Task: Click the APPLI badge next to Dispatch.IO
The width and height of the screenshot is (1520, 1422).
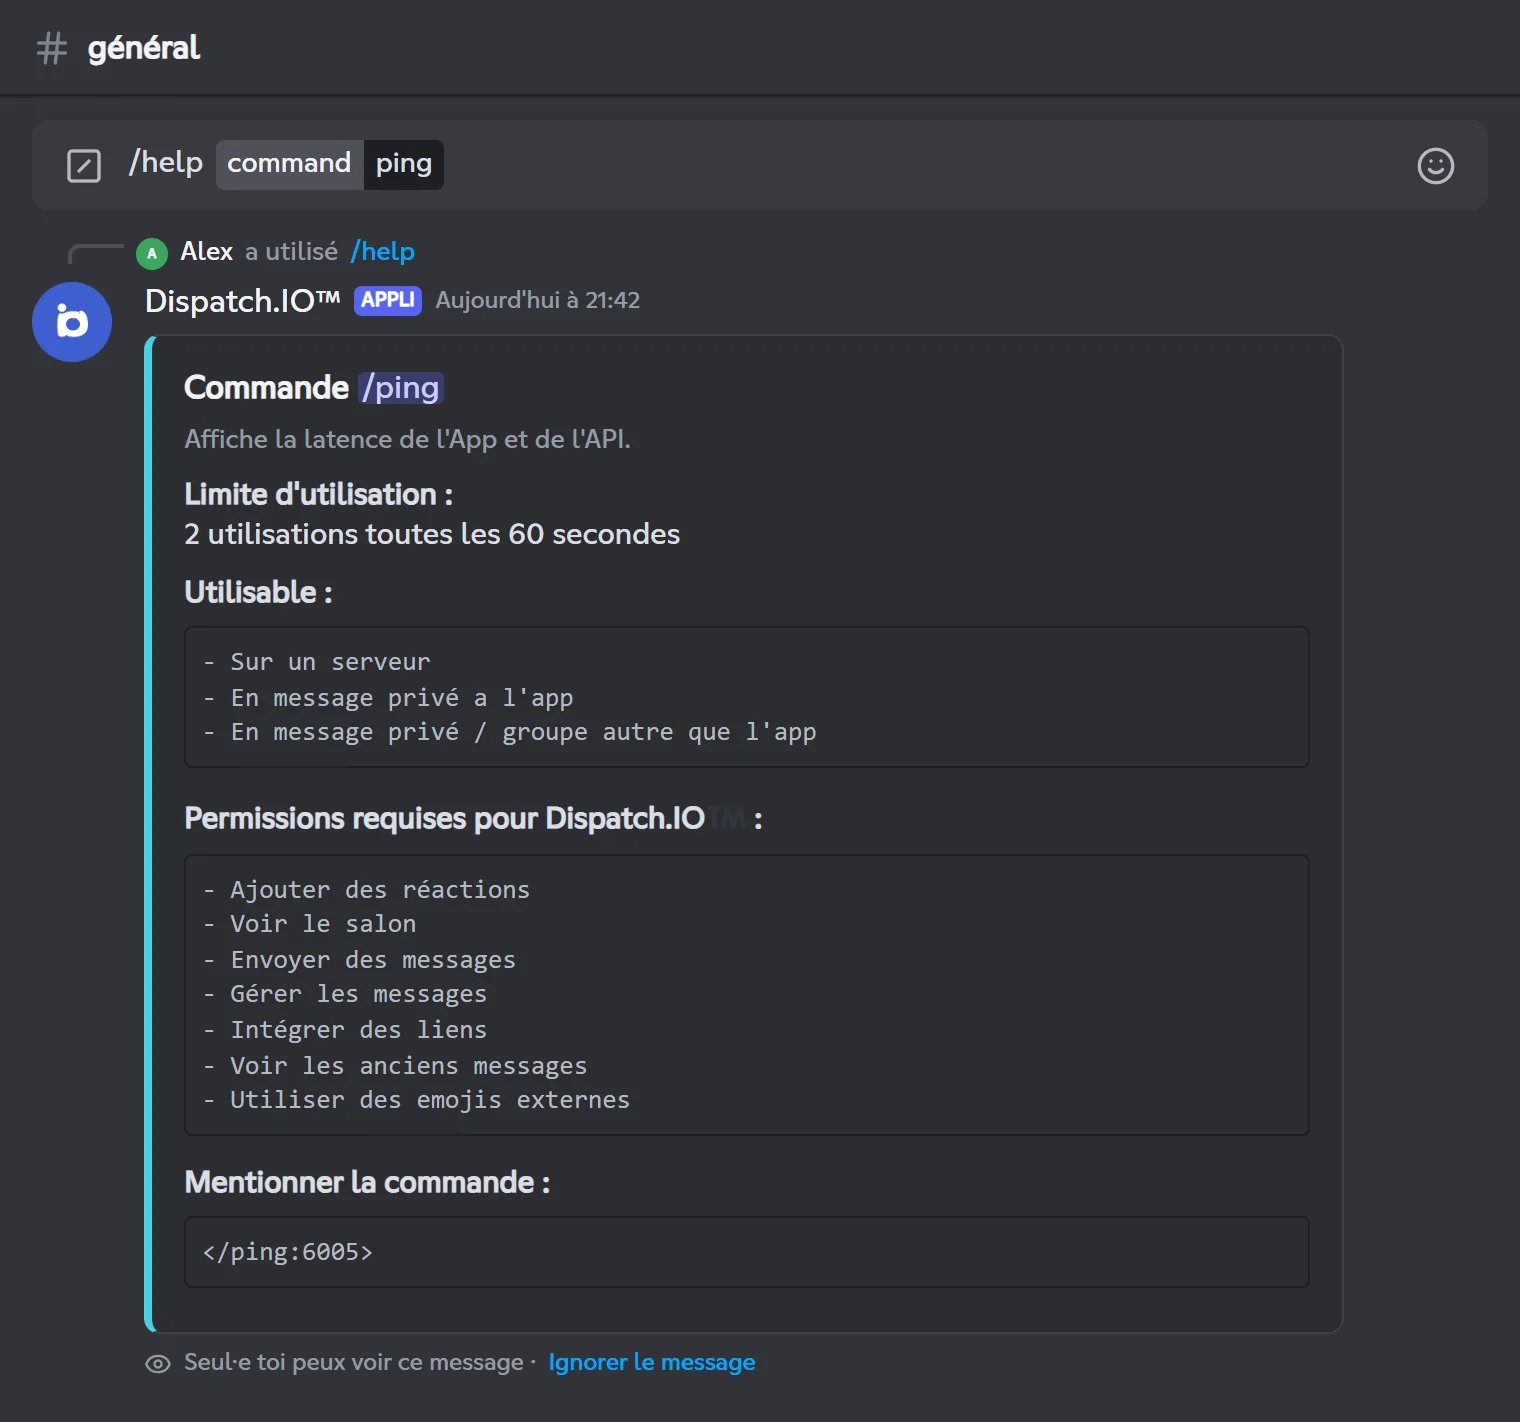Action: pos(388,300)
